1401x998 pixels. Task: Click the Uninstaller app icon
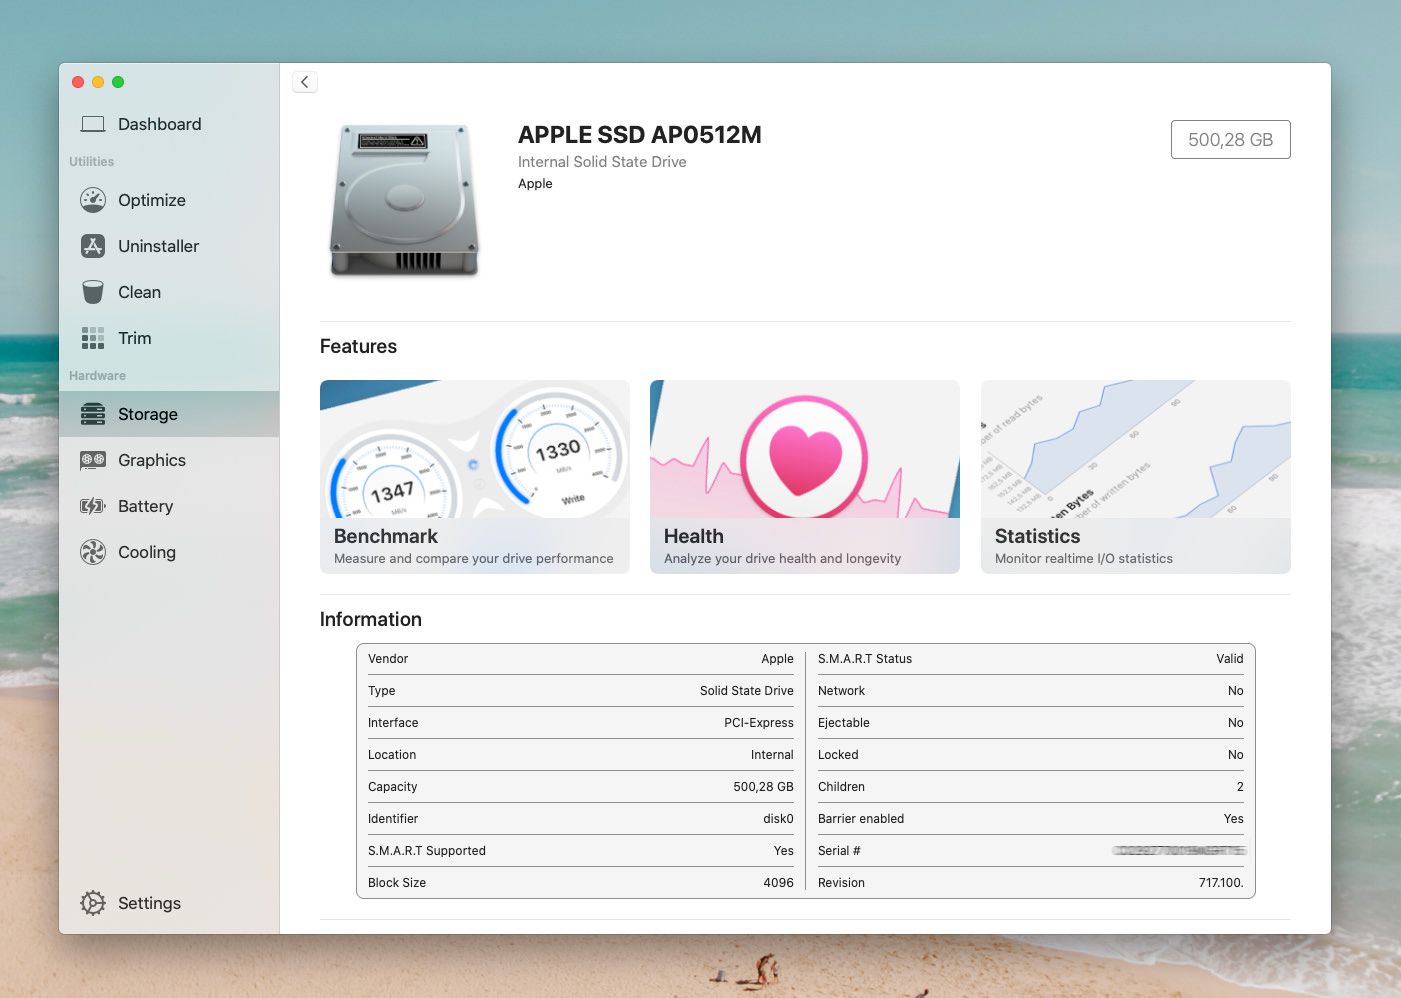pyautogui.click(x=93, y=246)
